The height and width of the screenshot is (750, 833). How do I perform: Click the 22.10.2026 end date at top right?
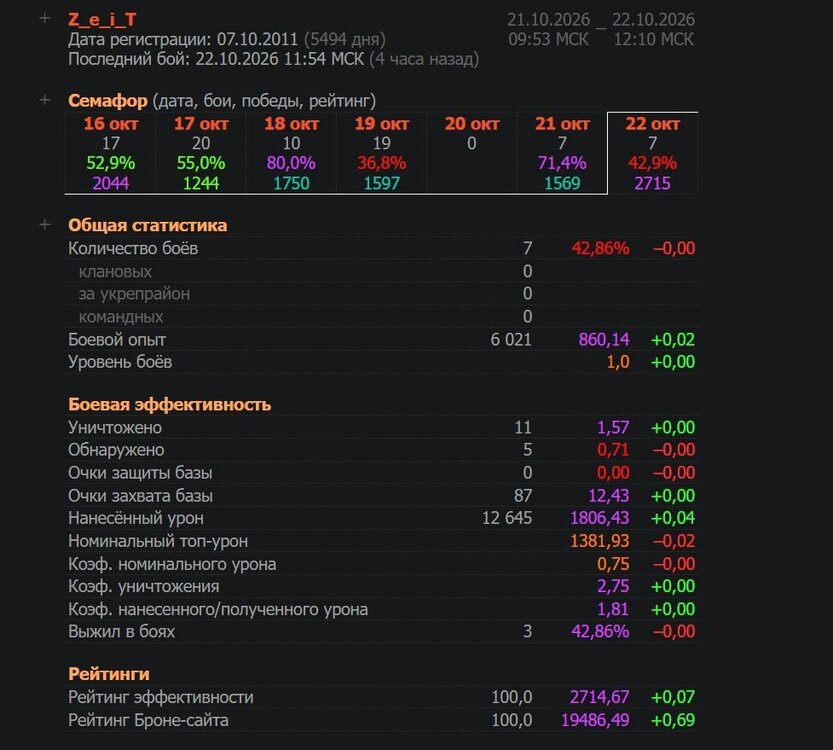point(653,20)
